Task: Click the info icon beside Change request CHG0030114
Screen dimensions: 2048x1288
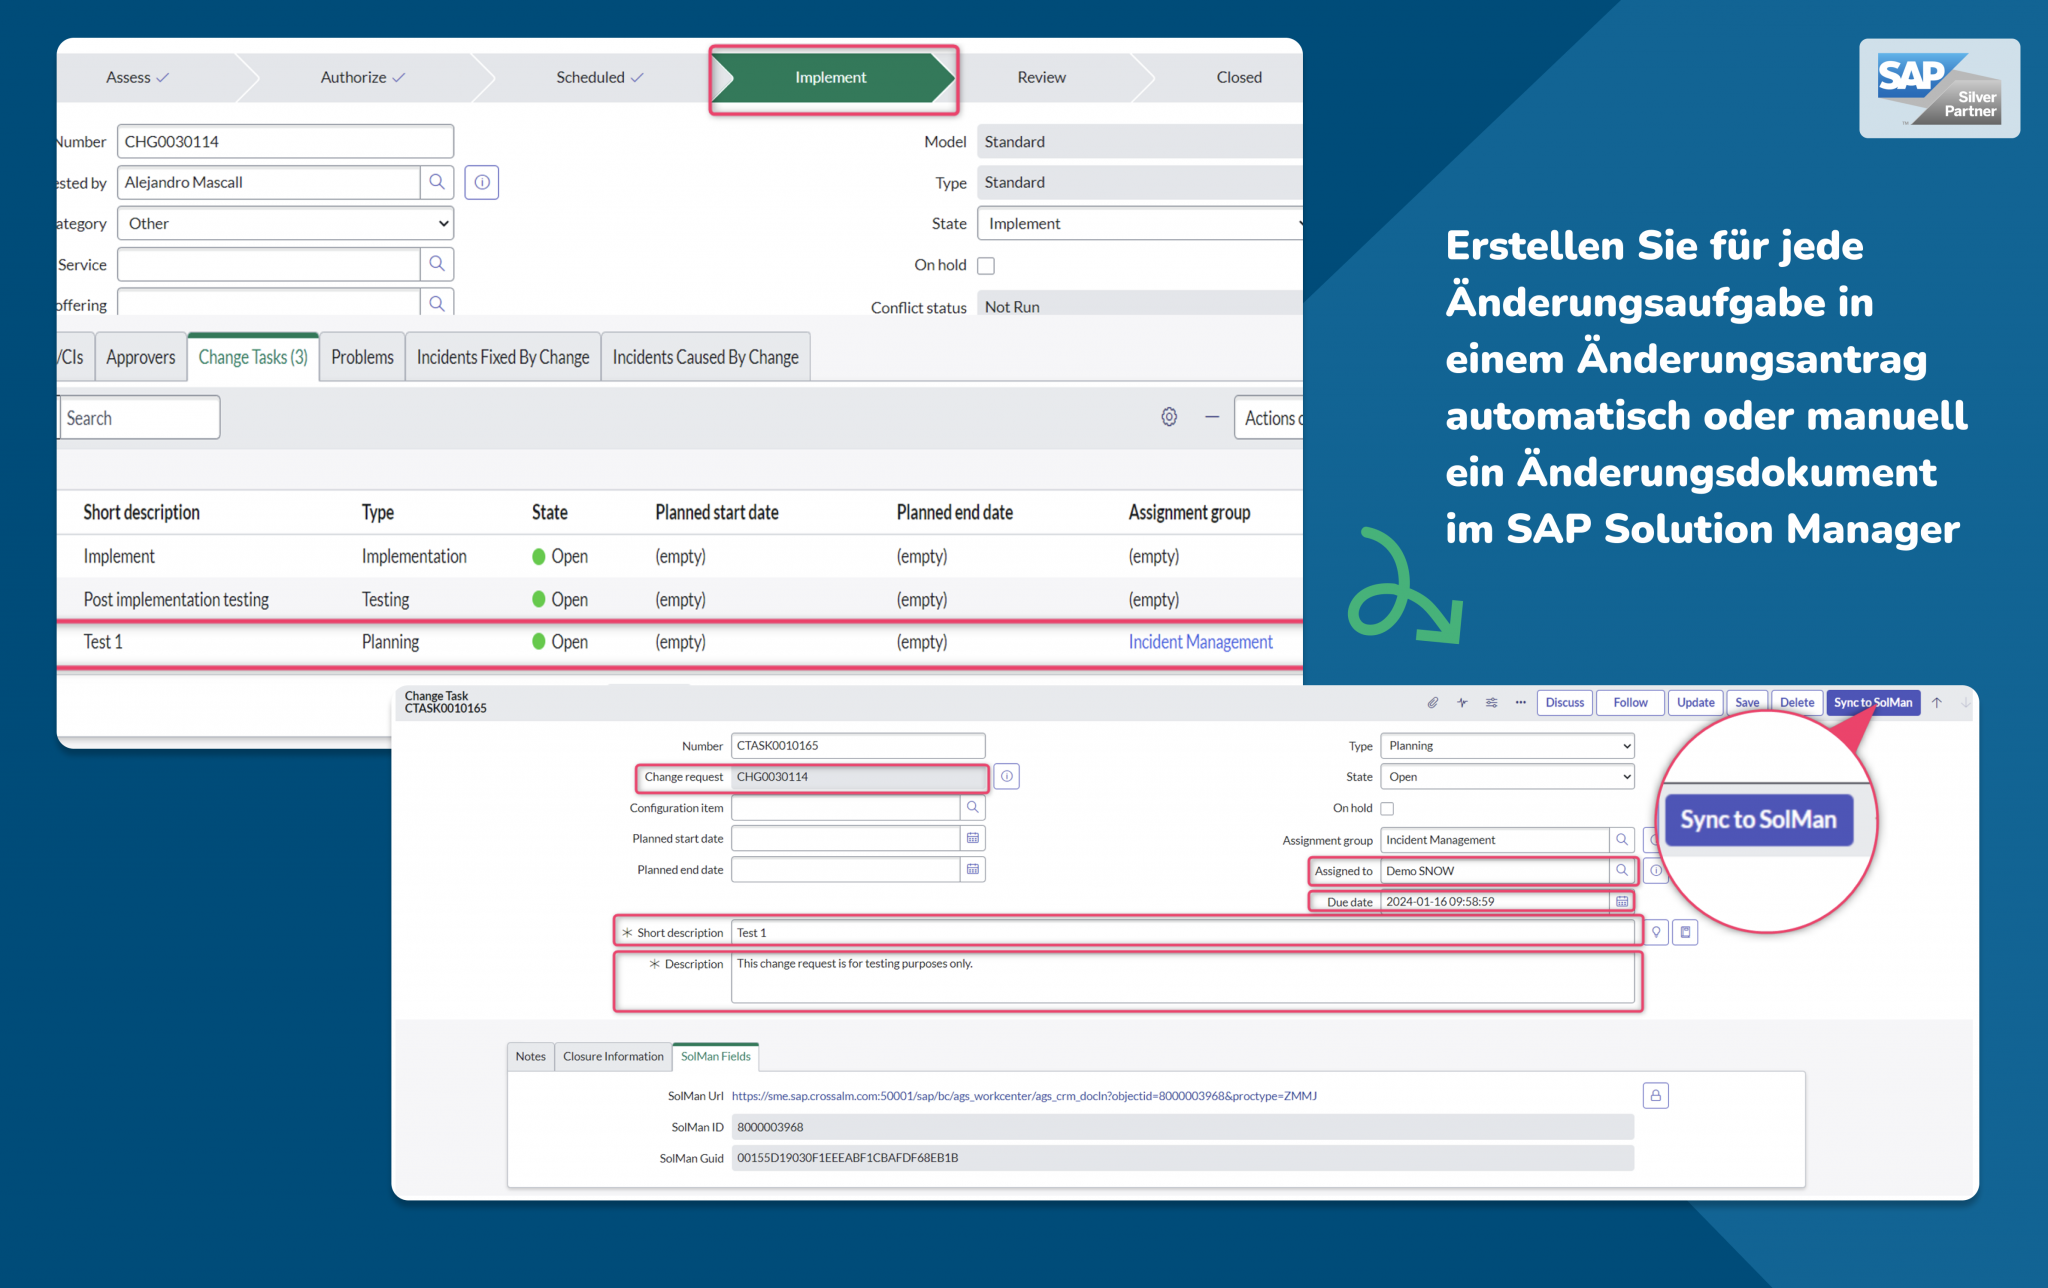Action: click(1007, 776)
